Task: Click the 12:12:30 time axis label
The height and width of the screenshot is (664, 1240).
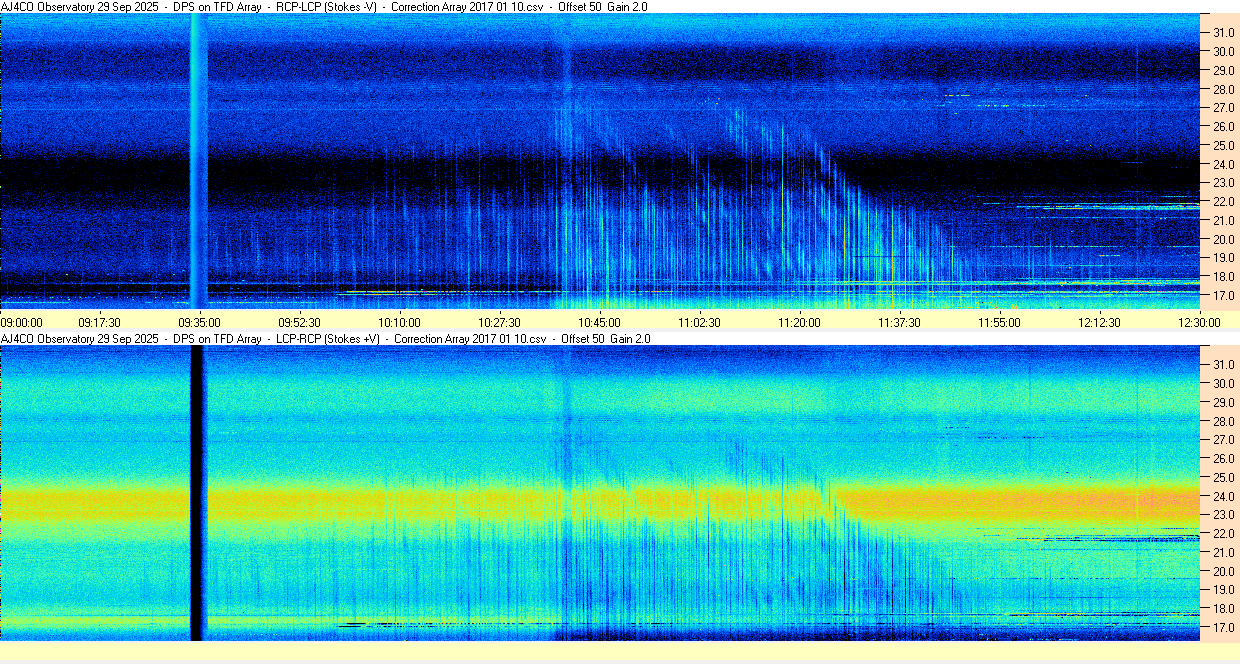Action: (x=1099, y=322)
